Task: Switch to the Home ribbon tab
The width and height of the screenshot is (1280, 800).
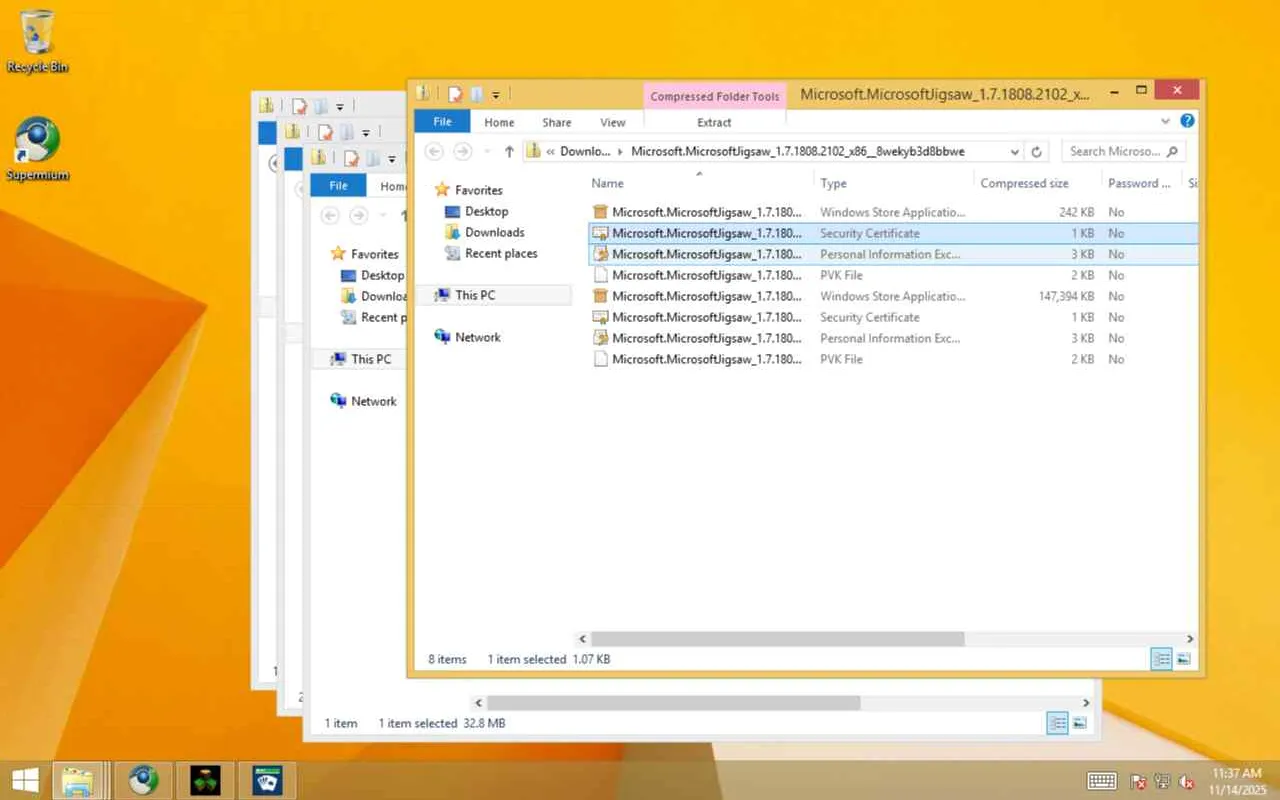Action: [x=499, y=122]
